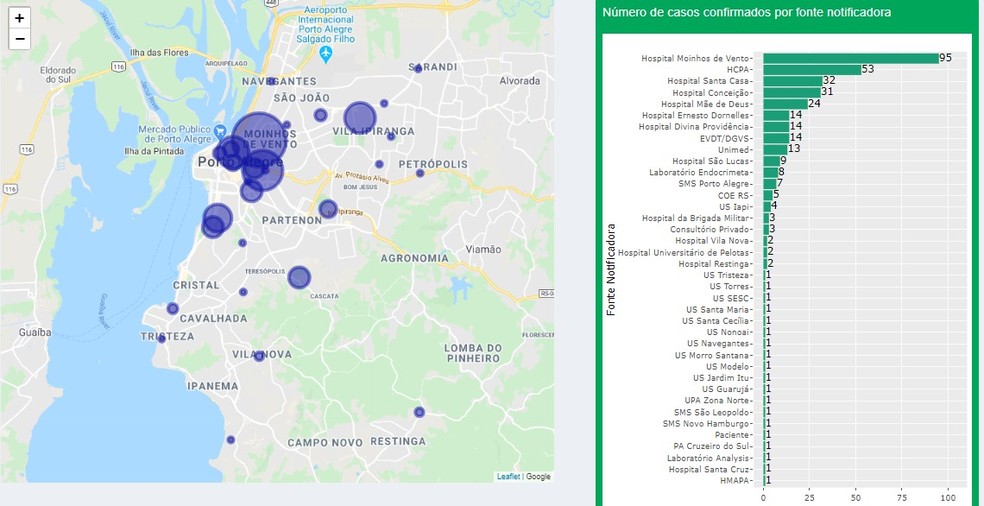Image resolution: width=984 pixels, height=506 pixels.
Task: Click the COE RS label
Action: [x=733, y=195]
